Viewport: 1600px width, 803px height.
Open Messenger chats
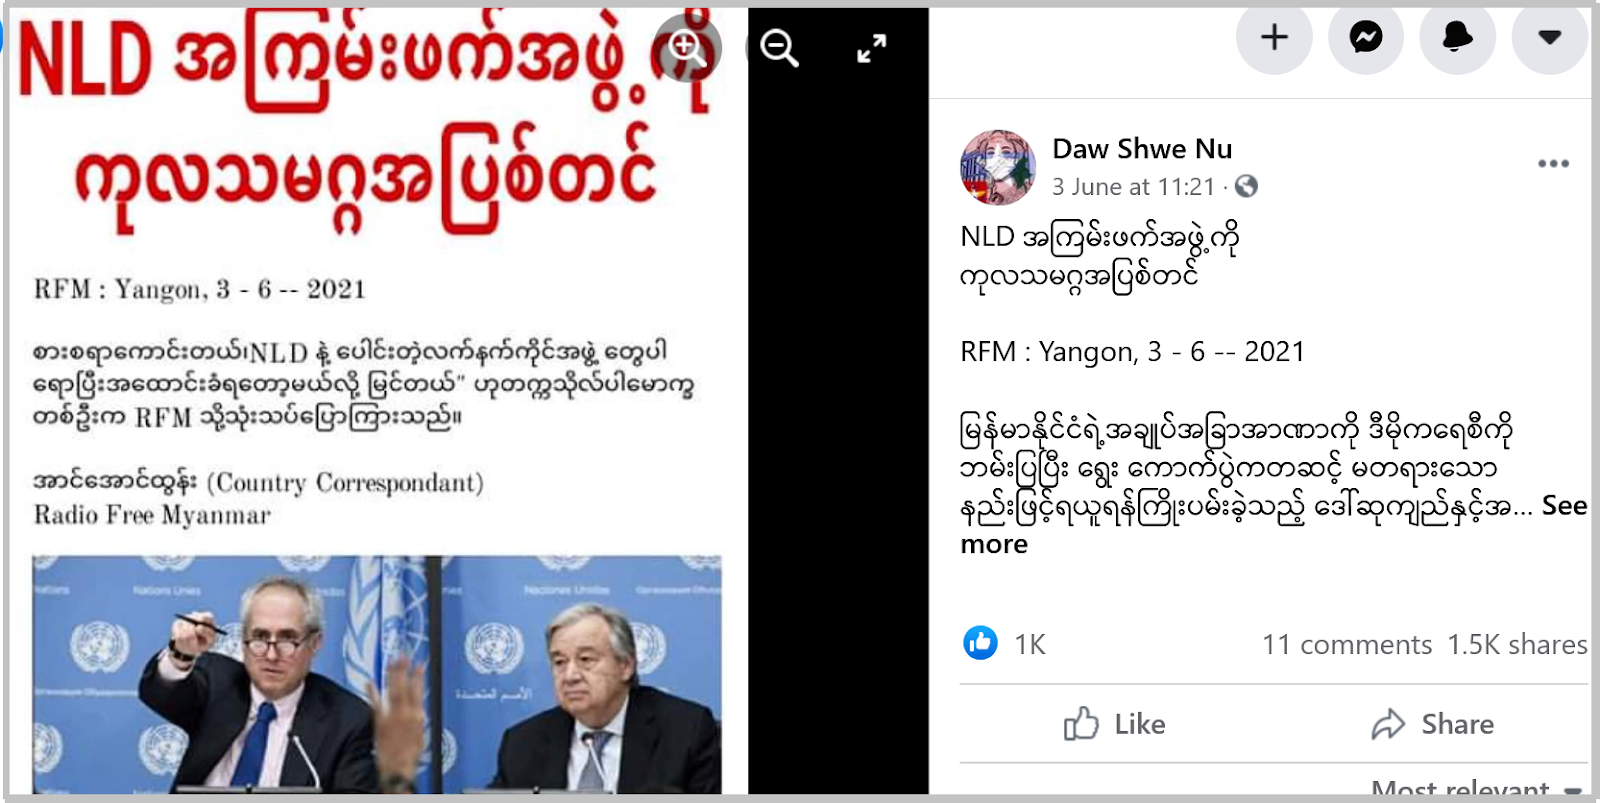pos(1366,37)
